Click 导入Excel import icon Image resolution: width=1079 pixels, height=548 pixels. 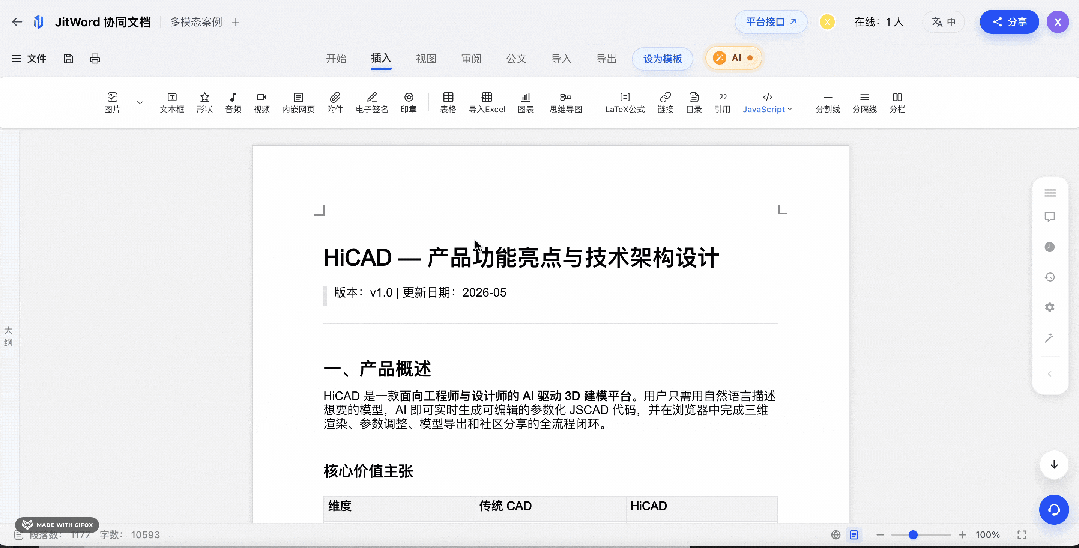click(487, 97)
